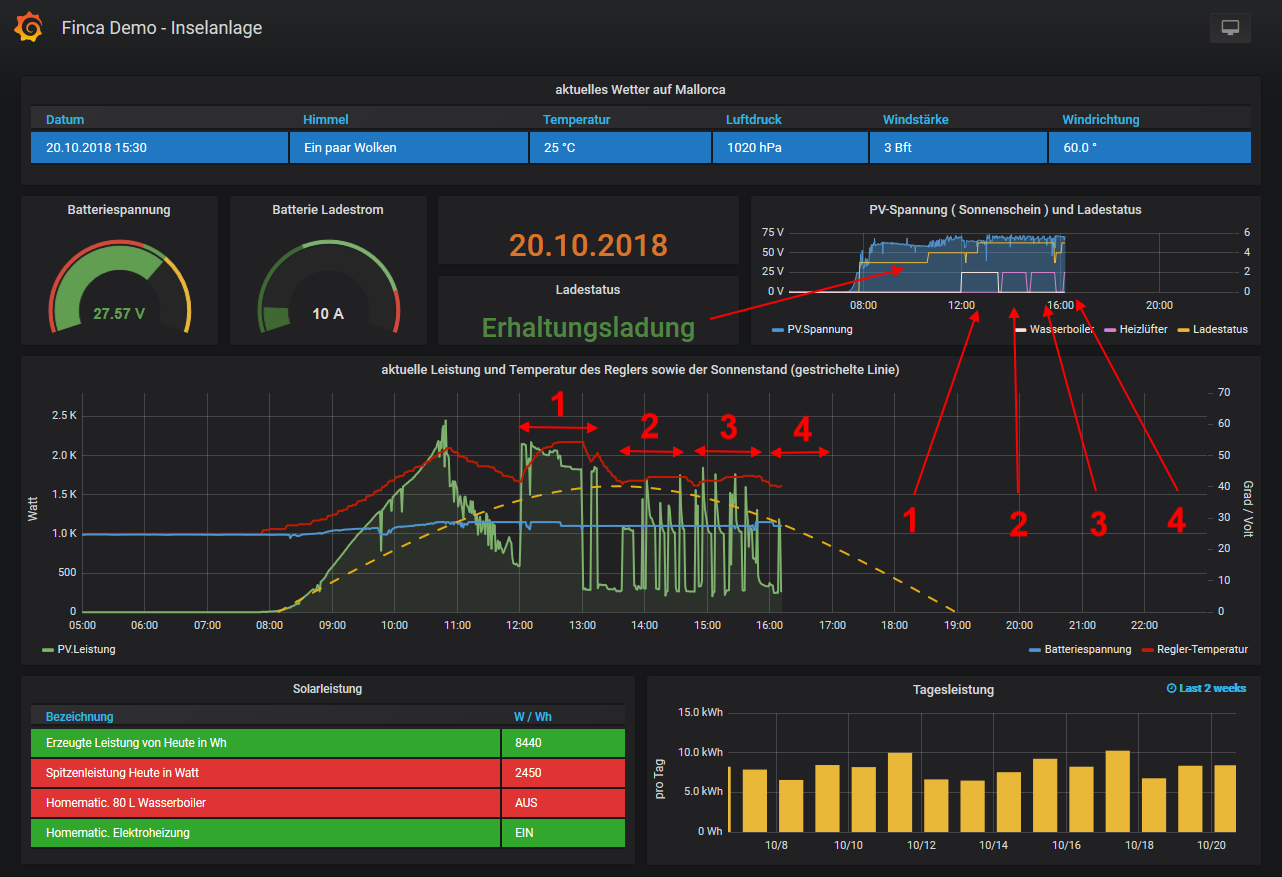
Task: Open Batteriespannung panel title menu
Action: [x=119, y=210]
